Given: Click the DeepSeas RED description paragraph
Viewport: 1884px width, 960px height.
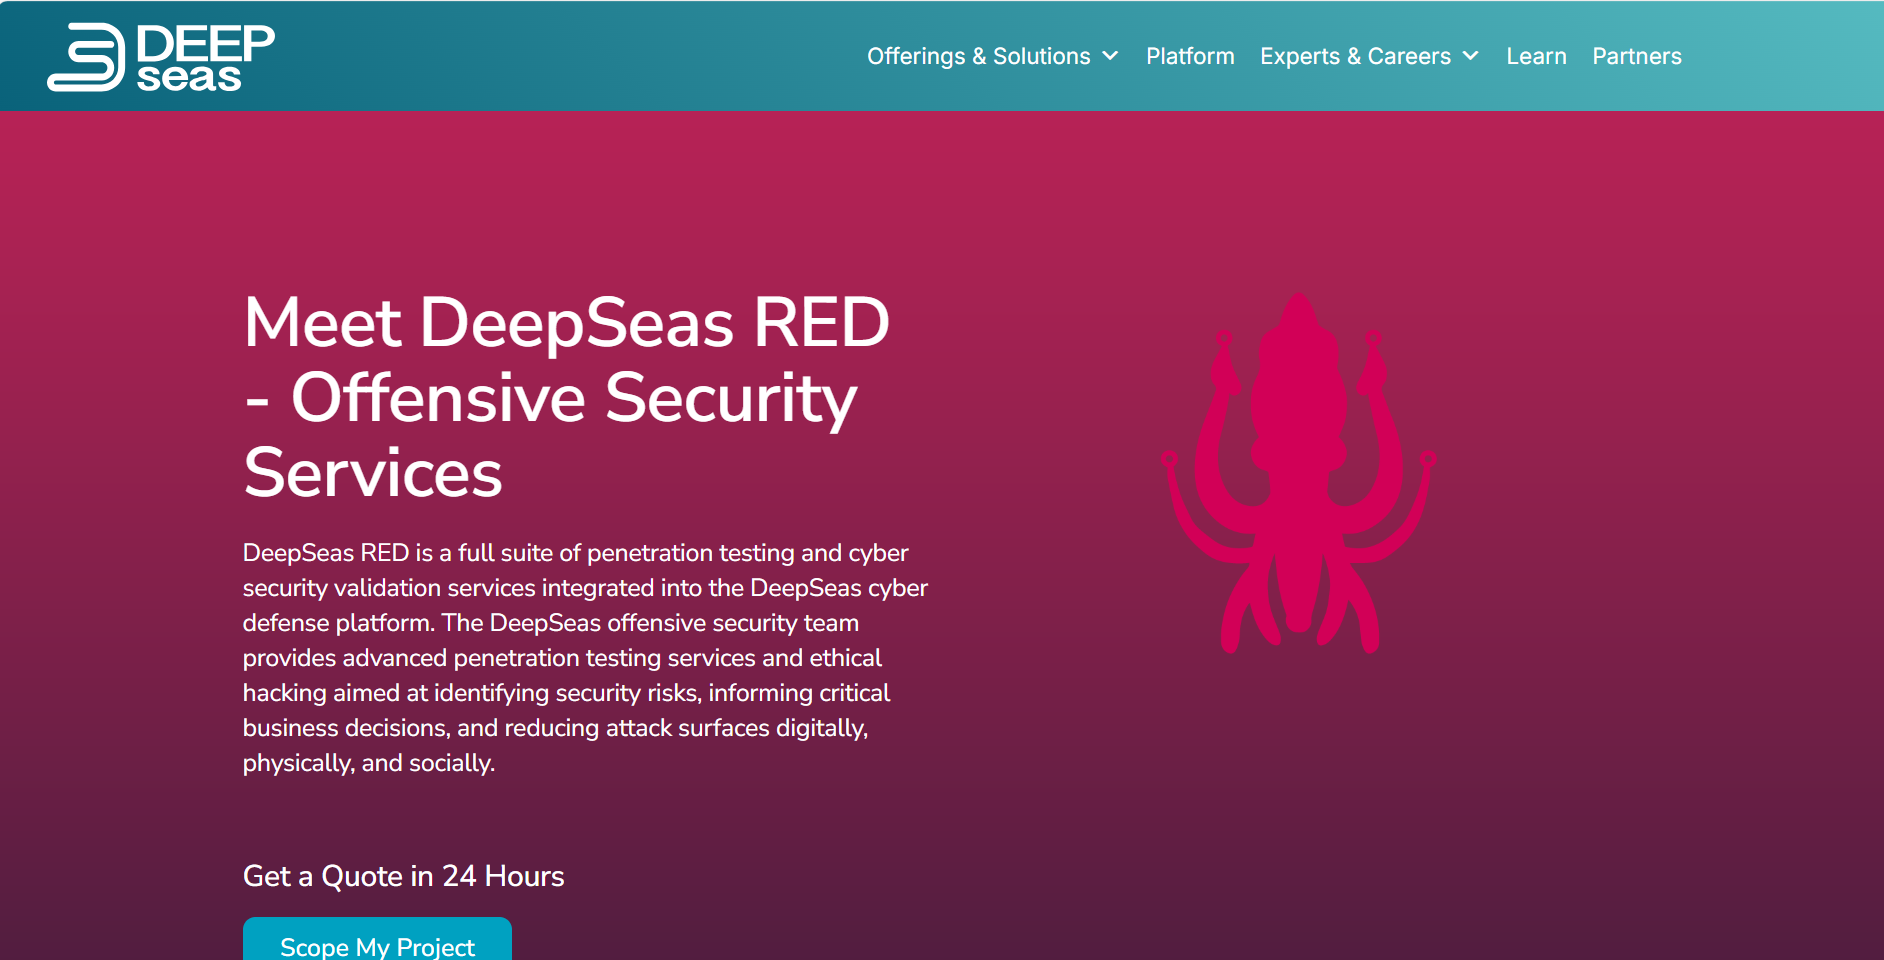Looking at the screenshot, I should [x=585, y=658].
